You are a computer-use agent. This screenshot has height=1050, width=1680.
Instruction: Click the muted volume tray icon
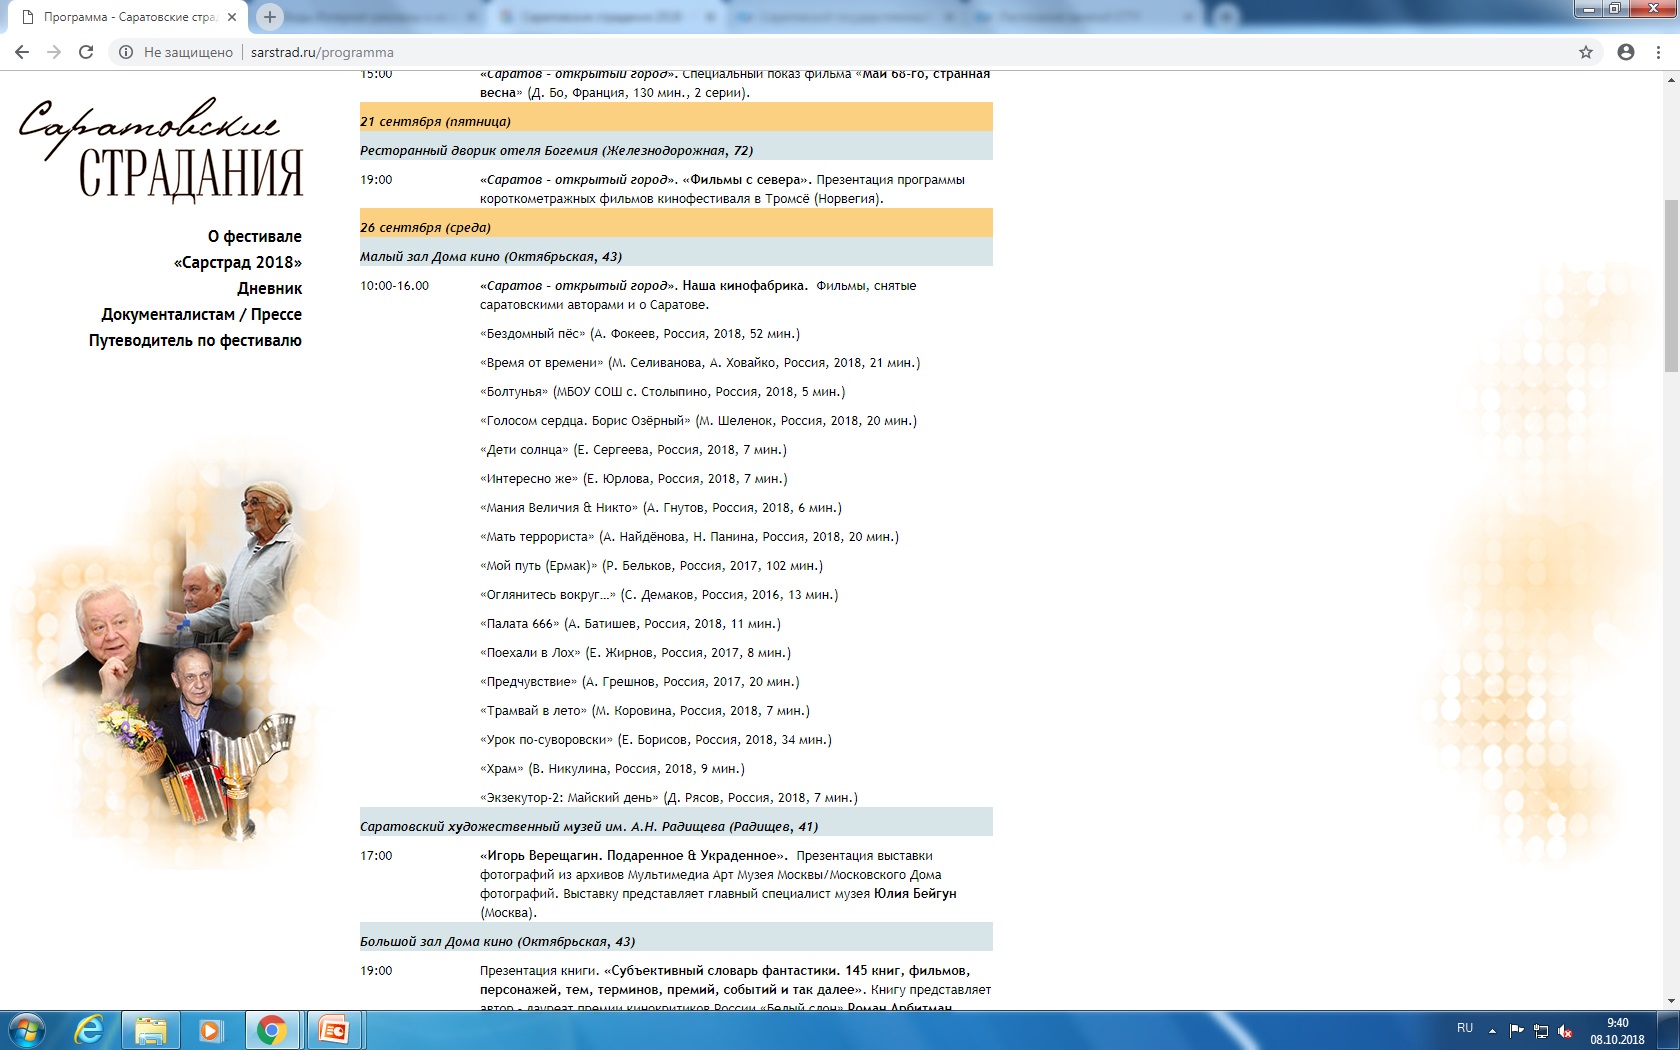tap(1566, 1031)
